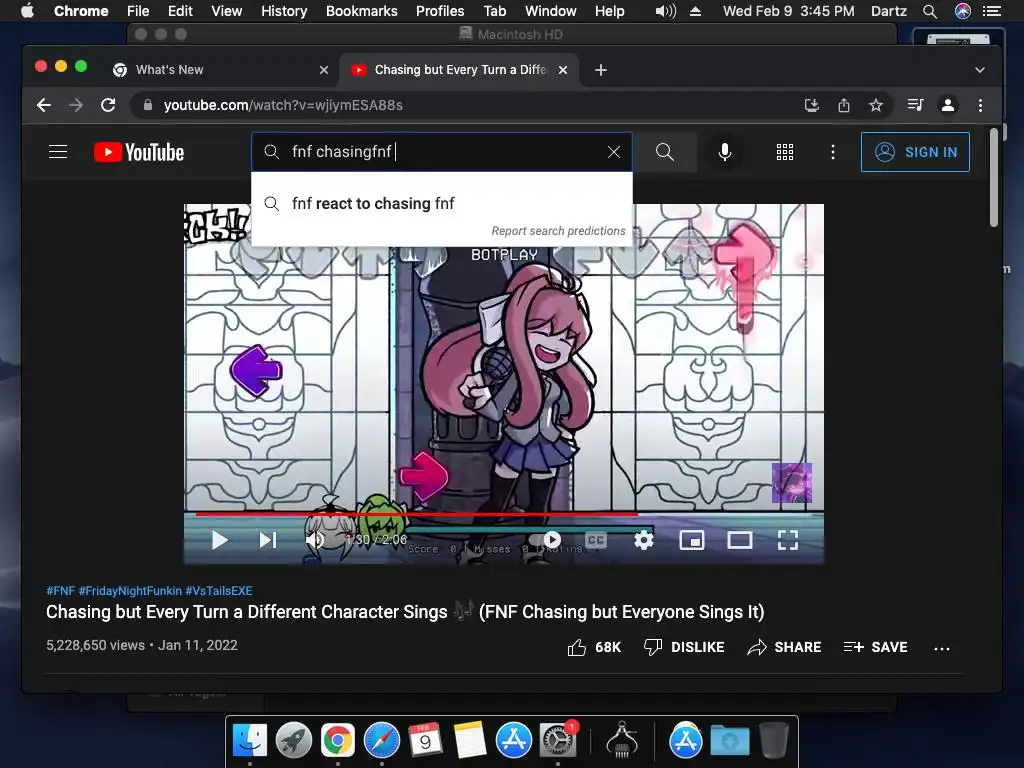Click the address bar URL

click(283, 105)
